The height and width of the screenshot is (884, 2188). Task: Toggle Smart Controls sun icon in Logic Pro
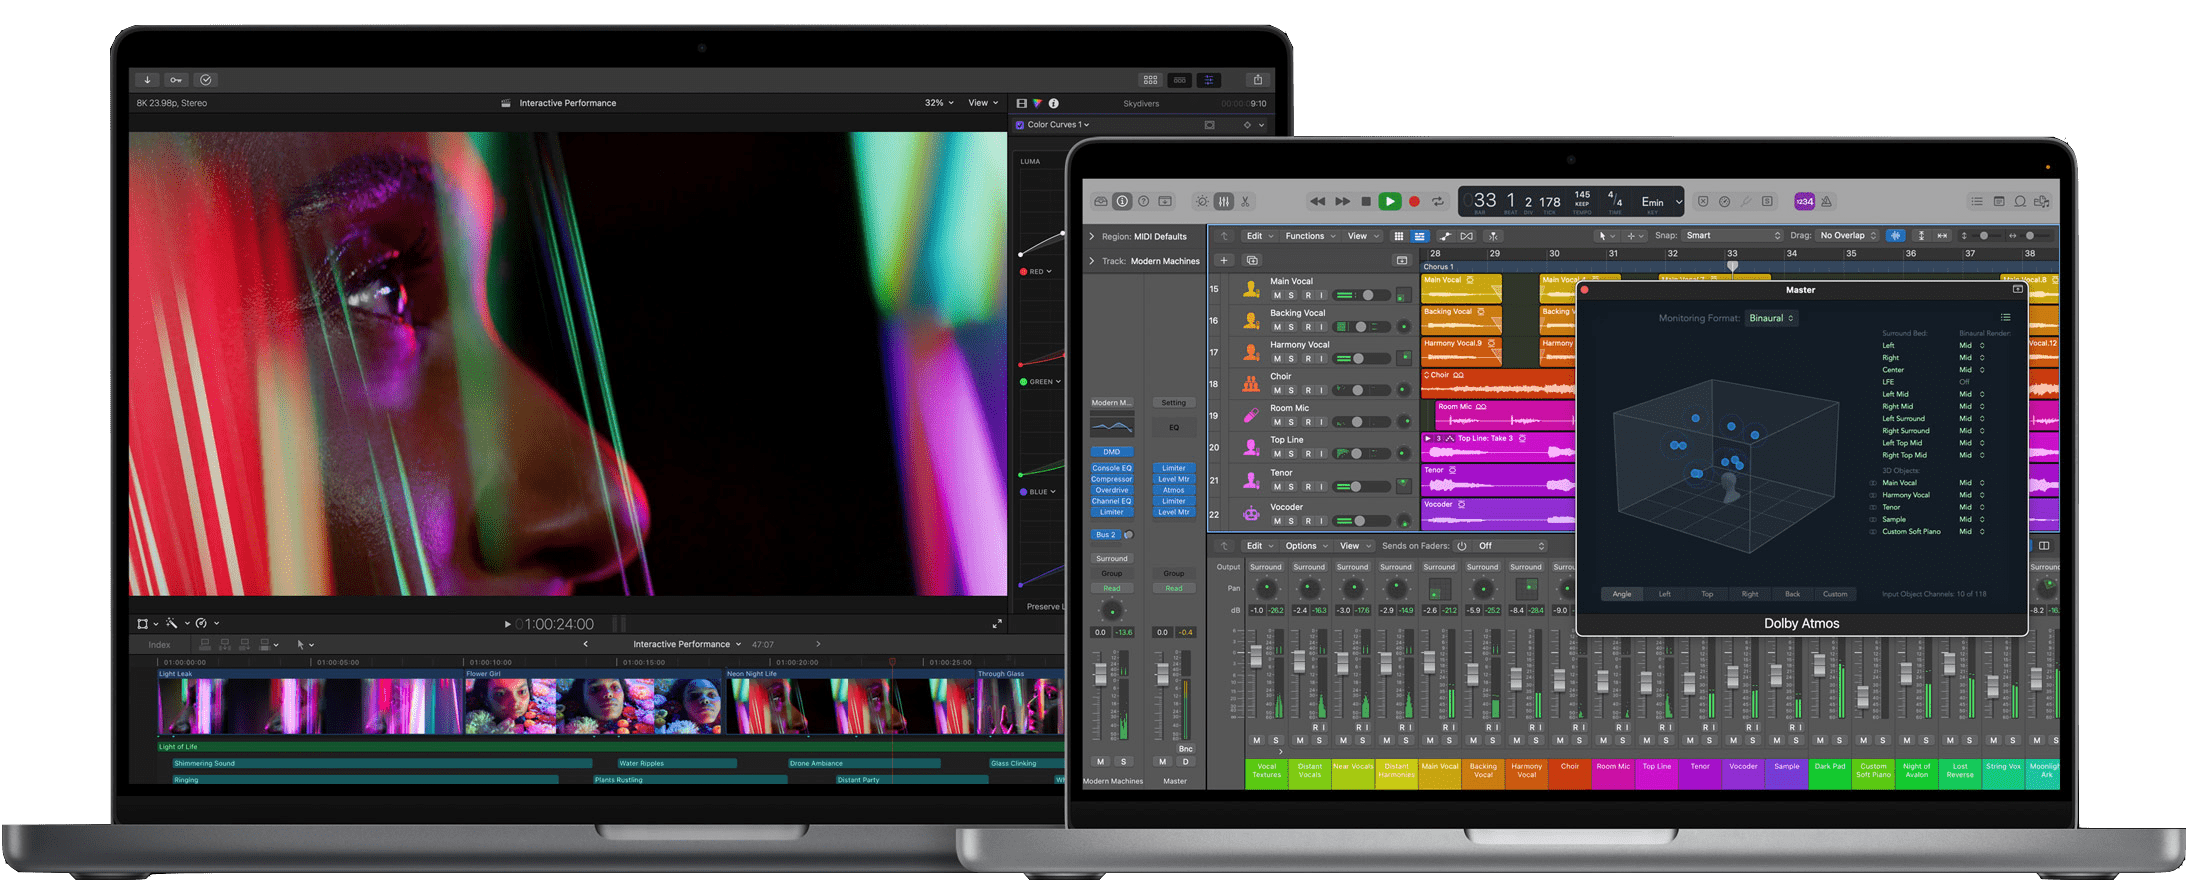pyautogui.click(x=1202, y=201)
